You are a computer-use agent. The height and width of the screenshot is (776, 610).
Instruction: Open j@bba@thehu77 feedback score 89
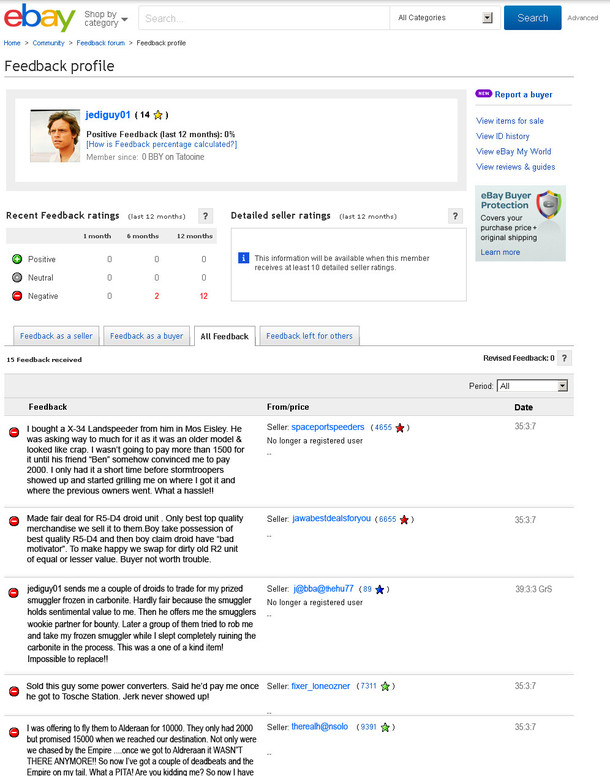367,589
